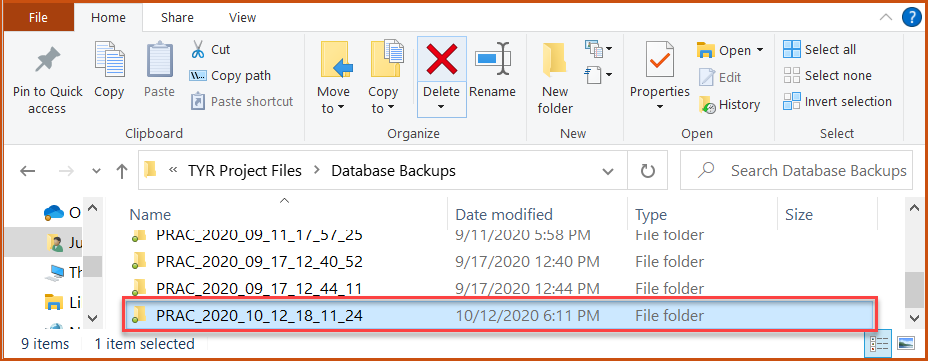Click the red X Delete icon

coord(442,60)
